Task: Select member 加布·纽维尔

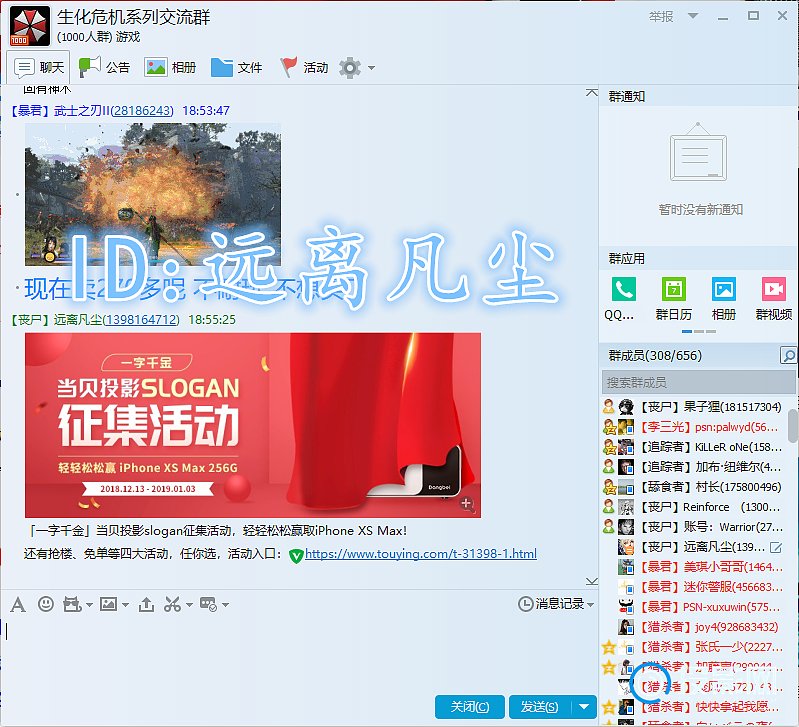Action: pyautogui.click(x=693, y=467)
